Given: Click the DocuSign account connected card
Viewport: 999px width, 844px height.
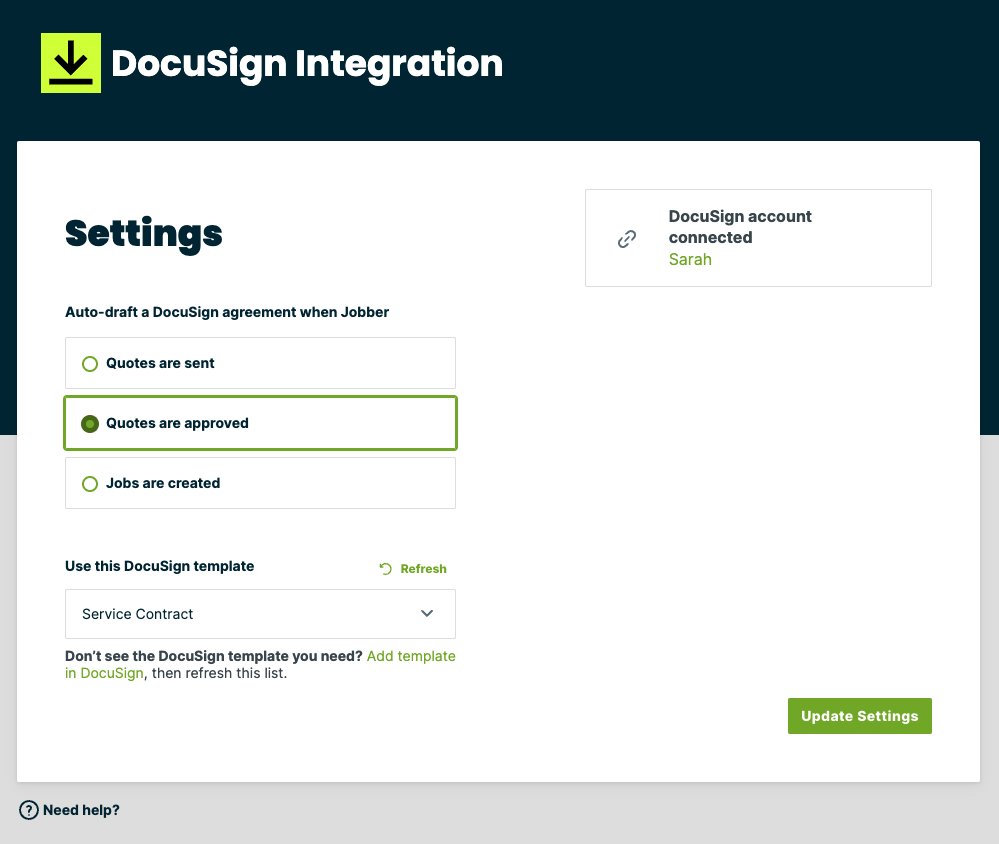Looking at the screenshot, I should (x=758, y=238).
